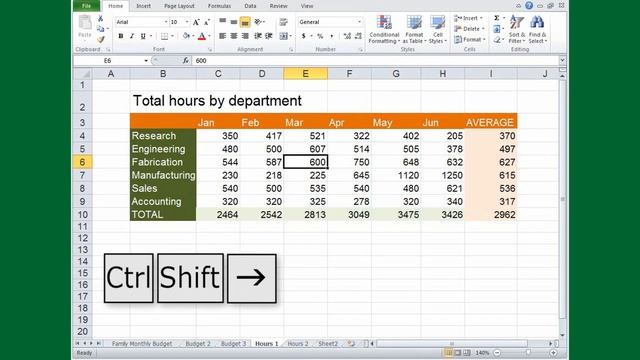Click the Zoom Out minus button
This screenshot has height=360, width=640.
click(x=497, y=353)
